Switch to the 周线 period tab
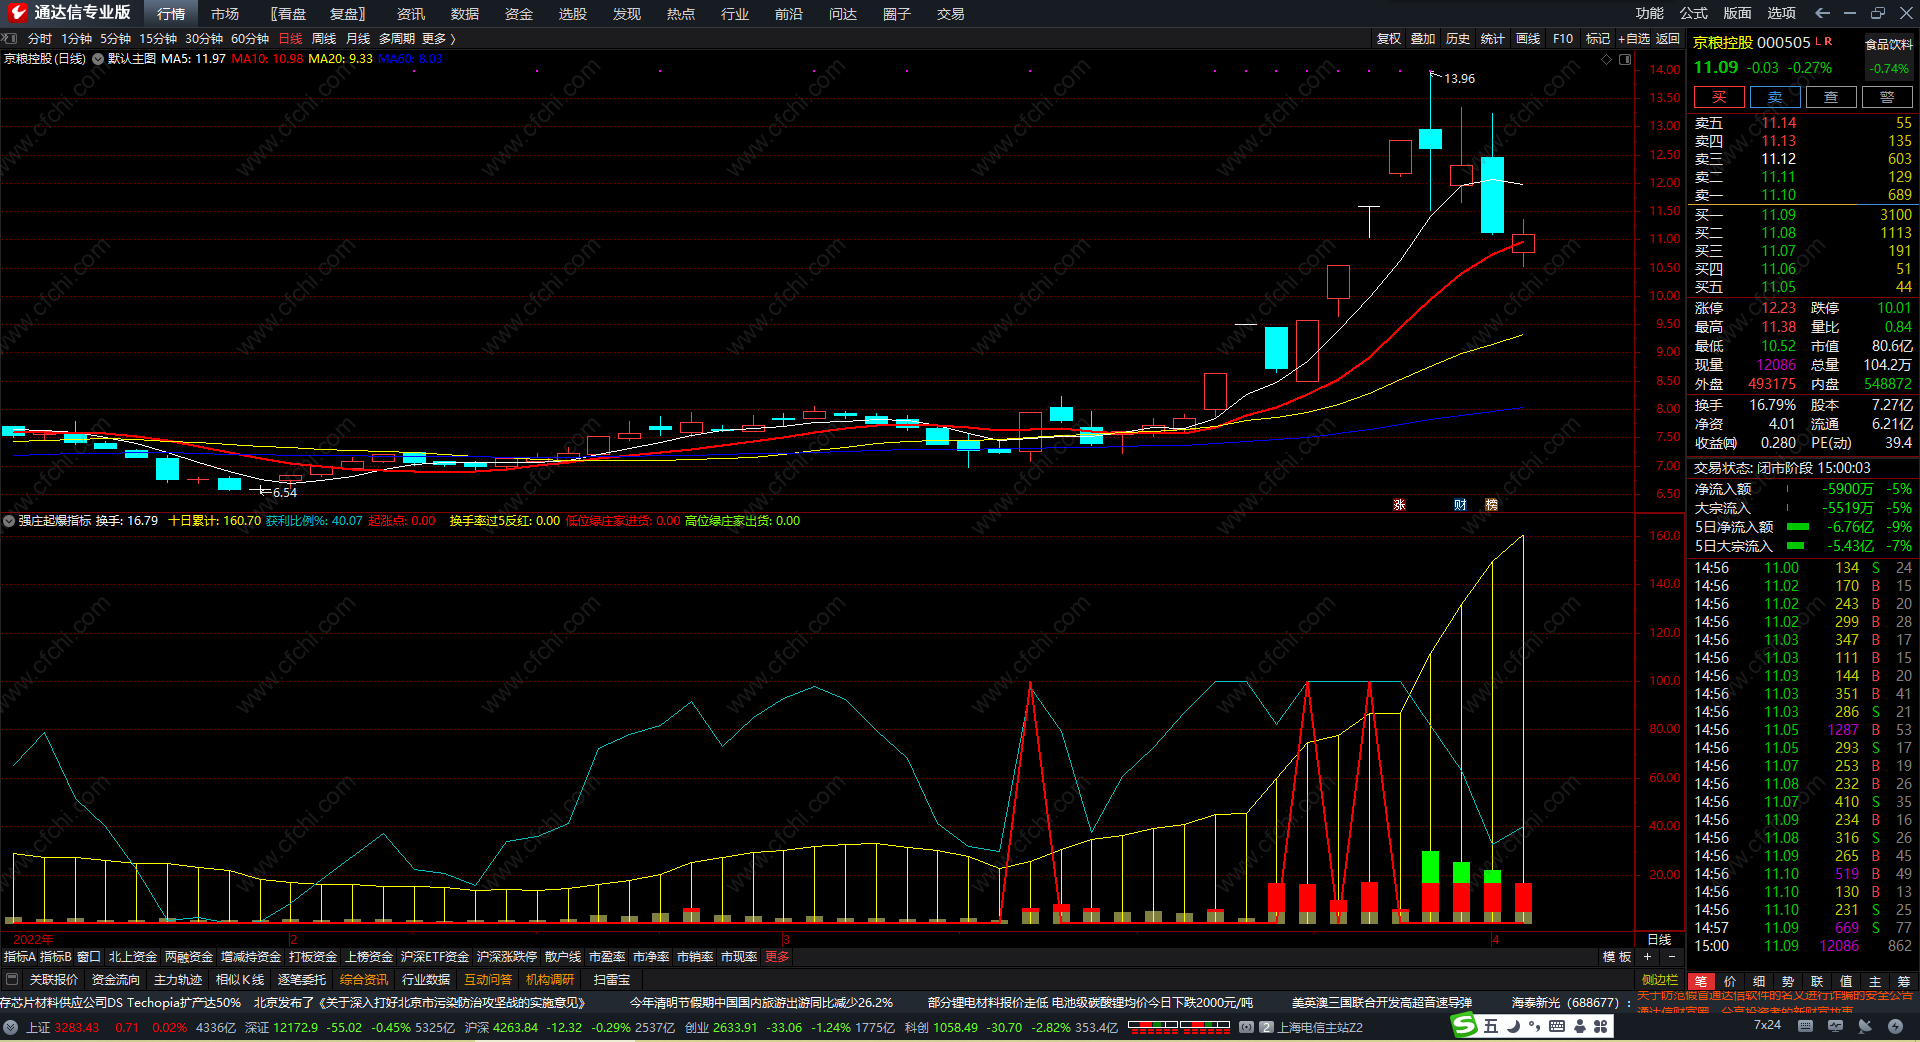1920x1042 pixels. coord(324,38)
